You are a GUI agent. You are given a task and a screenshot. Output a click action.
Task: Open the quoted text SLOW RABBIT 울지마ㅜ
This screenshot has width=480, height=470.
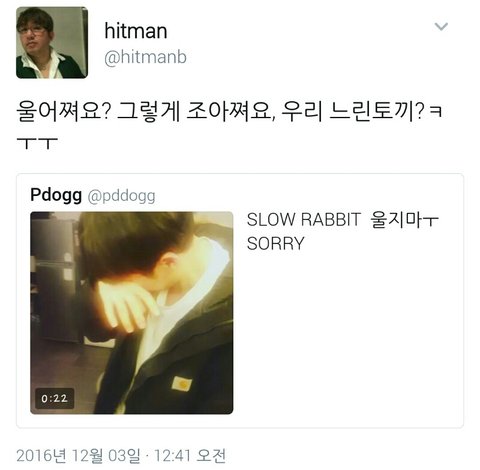(343, 220)
